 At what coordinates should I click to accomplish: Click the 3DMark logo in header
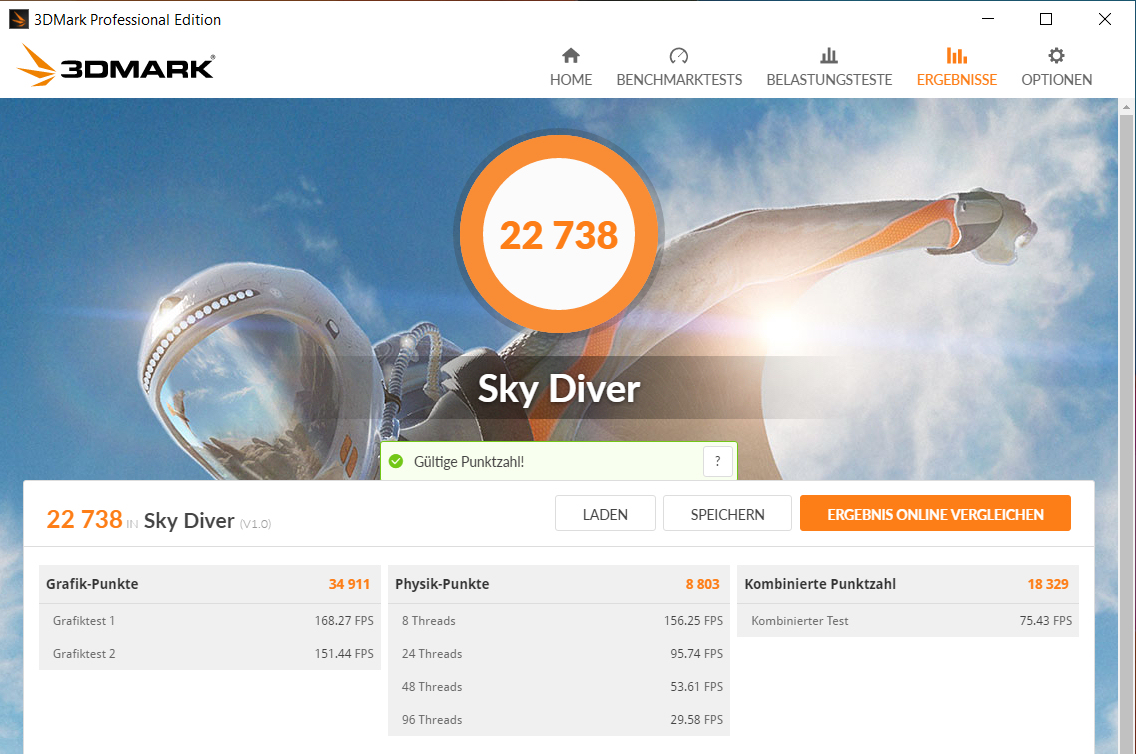click(116, 66)
